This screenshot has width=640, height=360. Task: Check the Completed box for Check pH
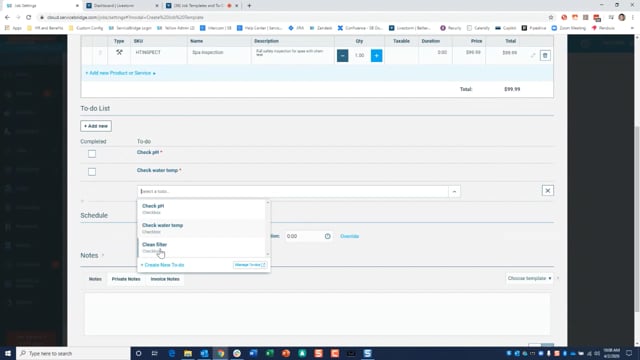[x=92, y=154]
